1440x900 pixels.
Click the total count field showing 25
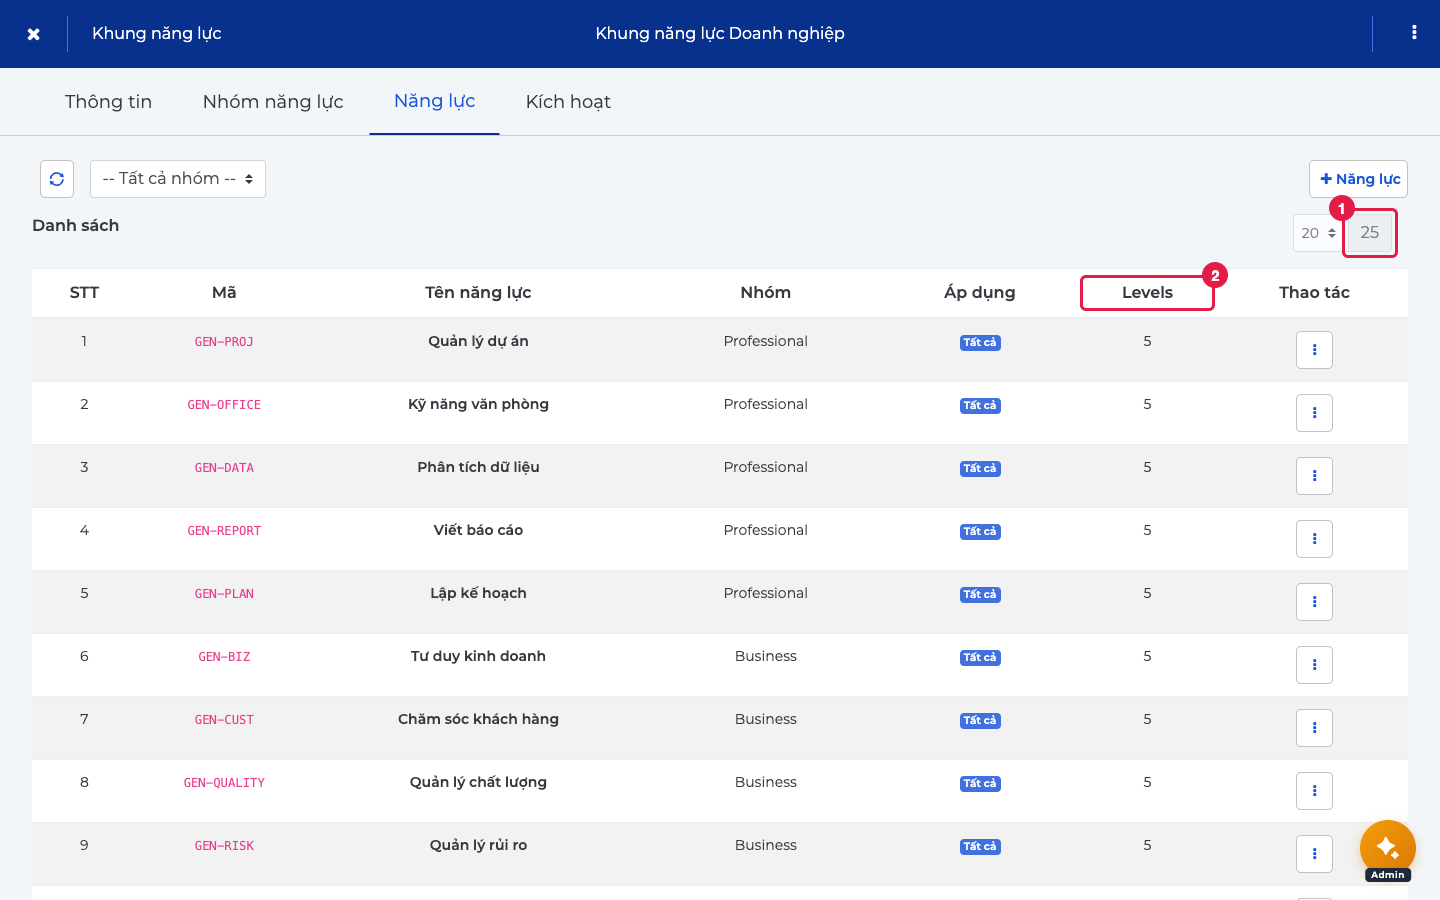point(1369,233)
